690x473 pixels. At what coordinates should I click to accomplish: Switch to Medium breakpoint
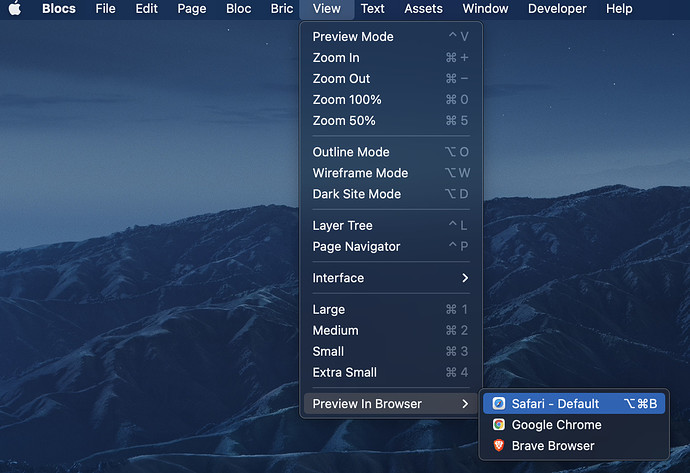pyautogui.click(x=391, y=330)
